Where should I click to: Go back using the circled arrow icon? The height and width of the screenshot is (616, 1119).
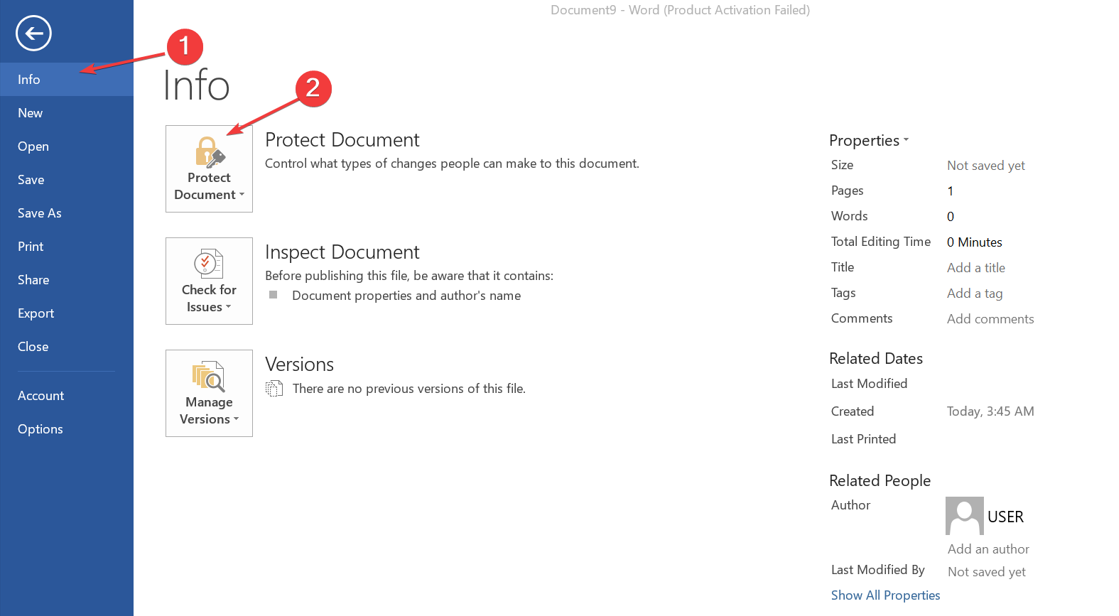(34, 34)
